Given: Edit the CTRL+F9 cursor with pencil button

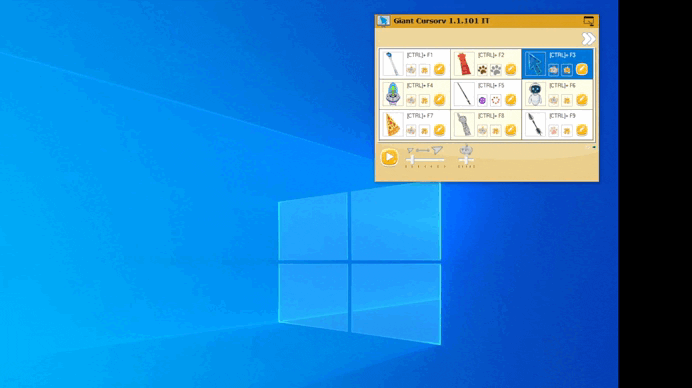Looking at the screenshot, I should [x=582, y=130].
